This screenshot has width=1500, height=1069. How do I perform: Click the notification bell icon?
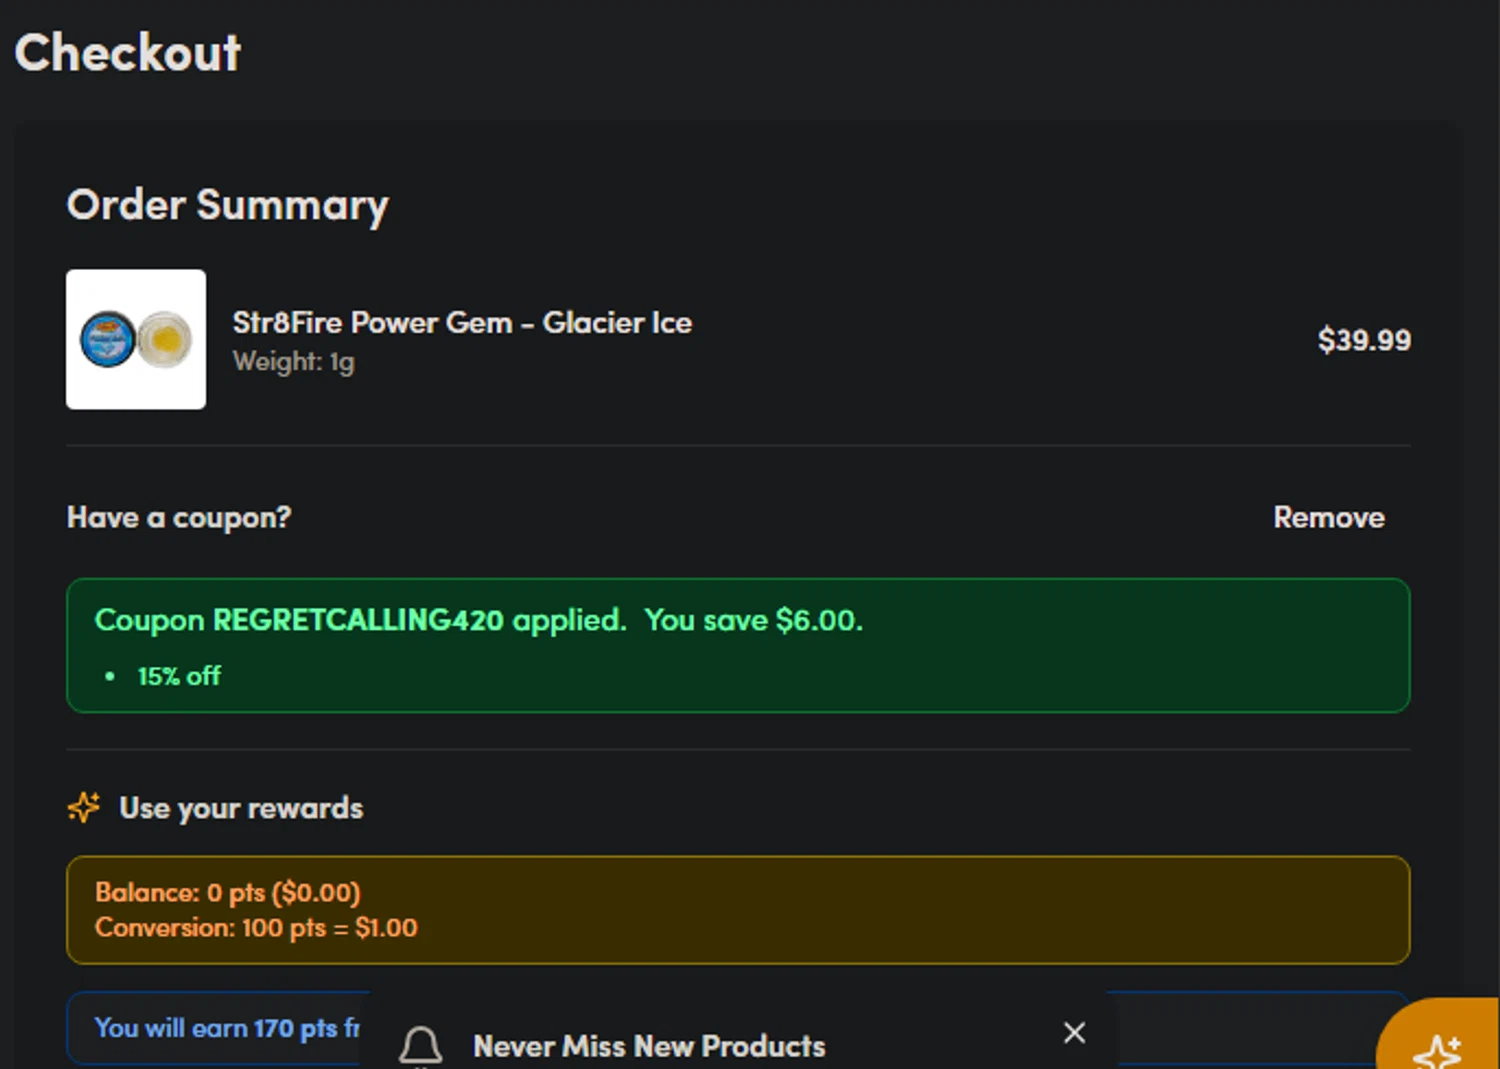click(x=420, y=1046)
